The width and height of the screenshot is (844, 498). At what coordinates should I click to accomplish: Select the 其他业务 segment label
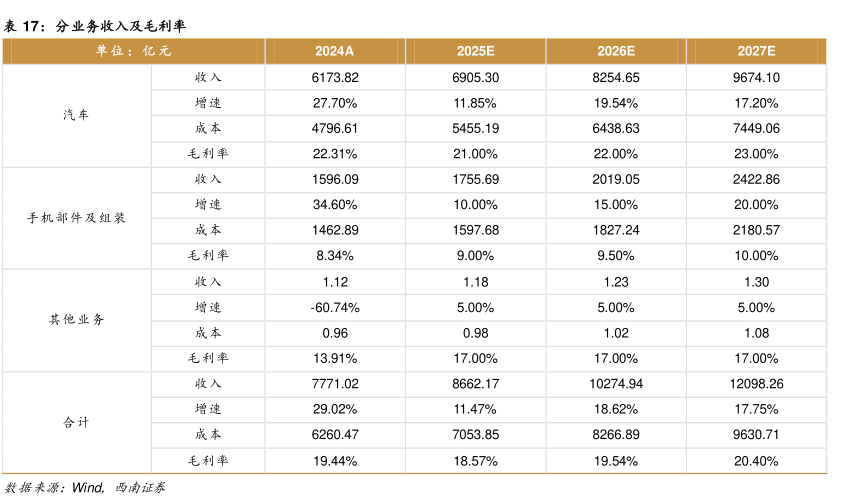(76, 320)
